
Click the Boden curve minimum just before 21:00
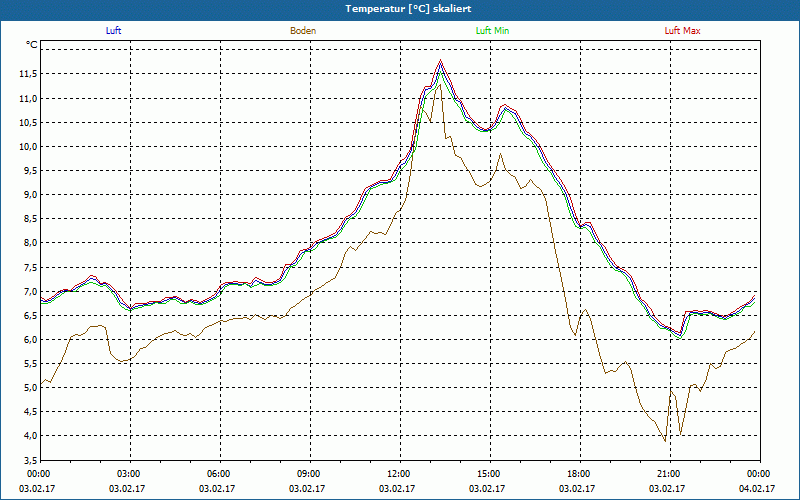click(665, 441)
